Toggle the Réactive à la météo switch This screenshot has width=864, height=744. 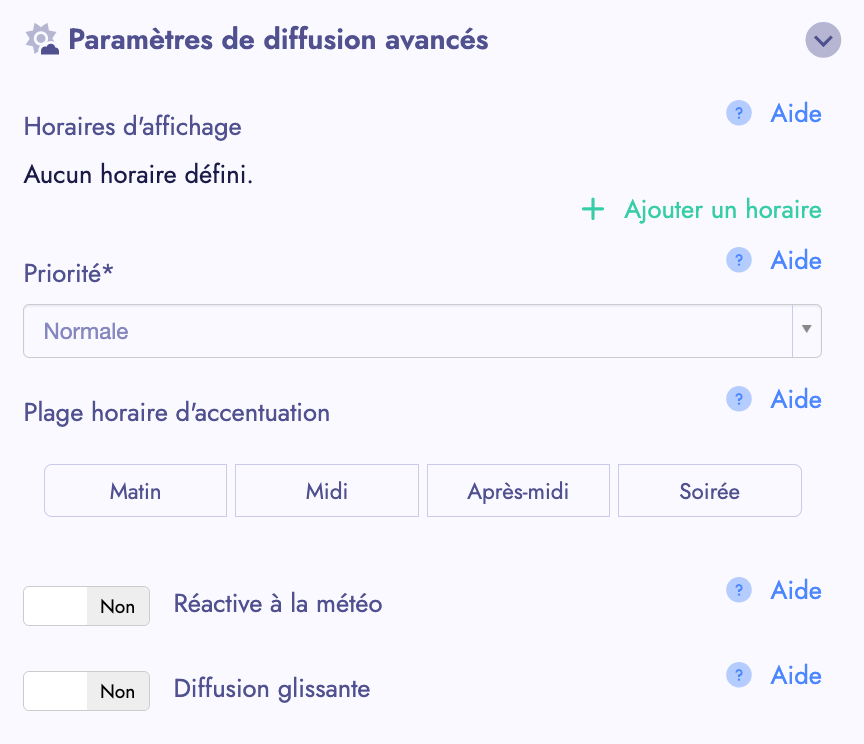pos(86,606)
